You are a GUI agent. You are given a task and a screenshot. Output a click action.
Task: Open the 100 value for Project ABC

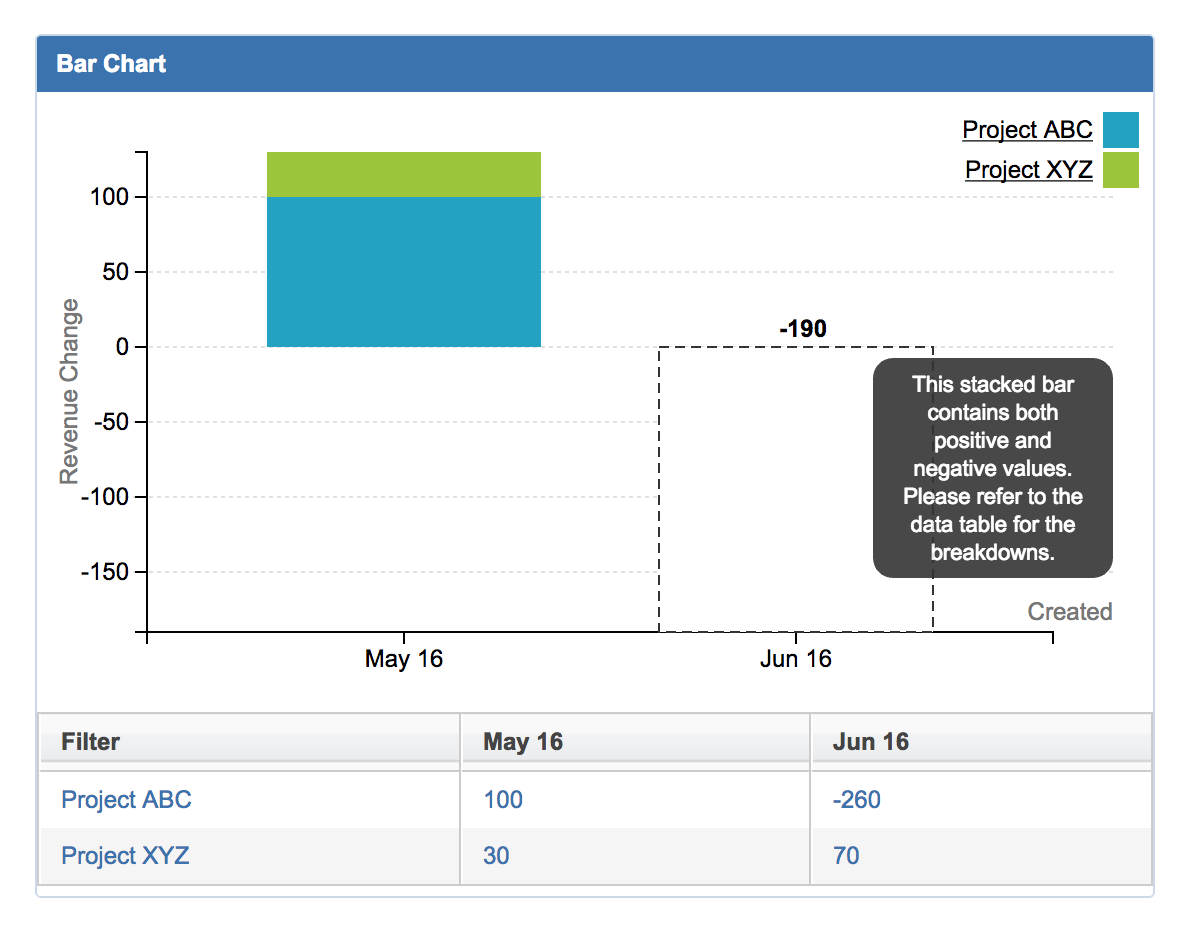pos(503,800)
